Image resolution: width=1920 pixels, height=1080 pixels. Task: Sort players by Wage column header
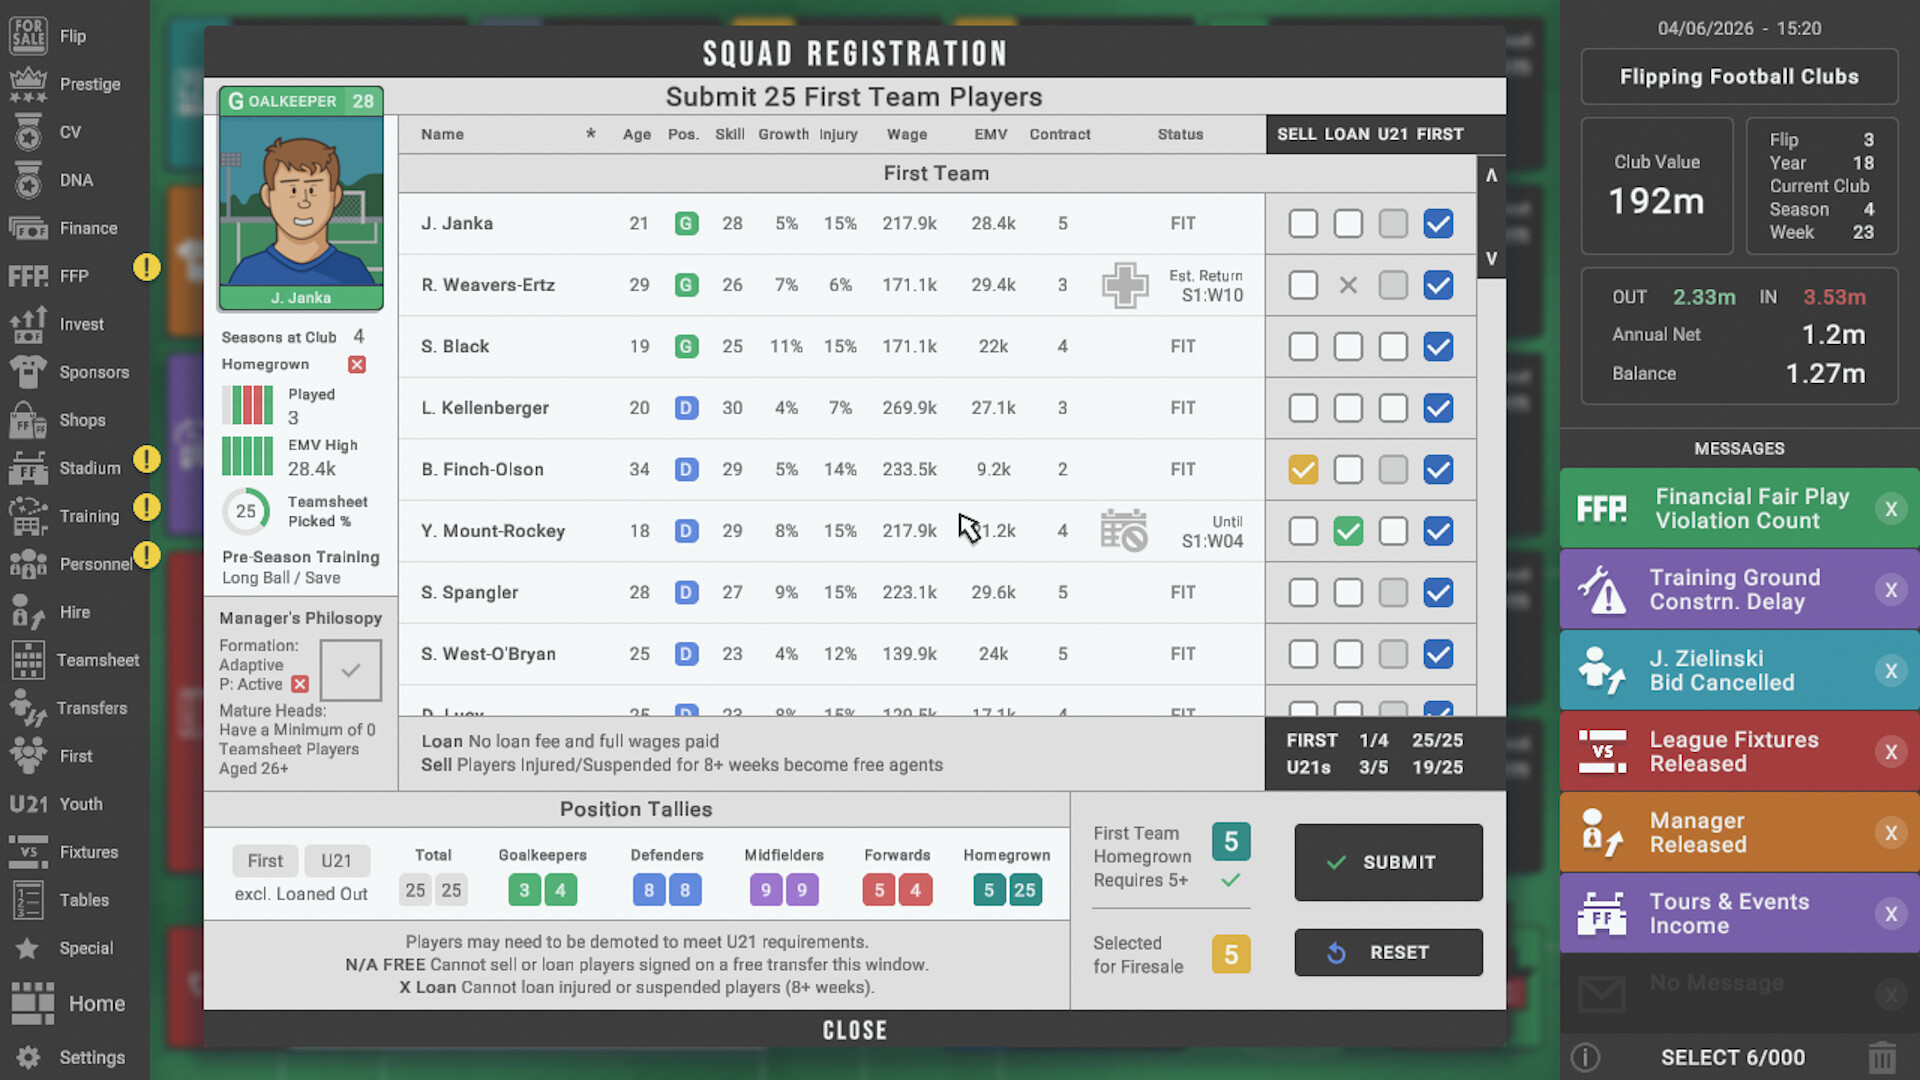(x=907, y=134)
